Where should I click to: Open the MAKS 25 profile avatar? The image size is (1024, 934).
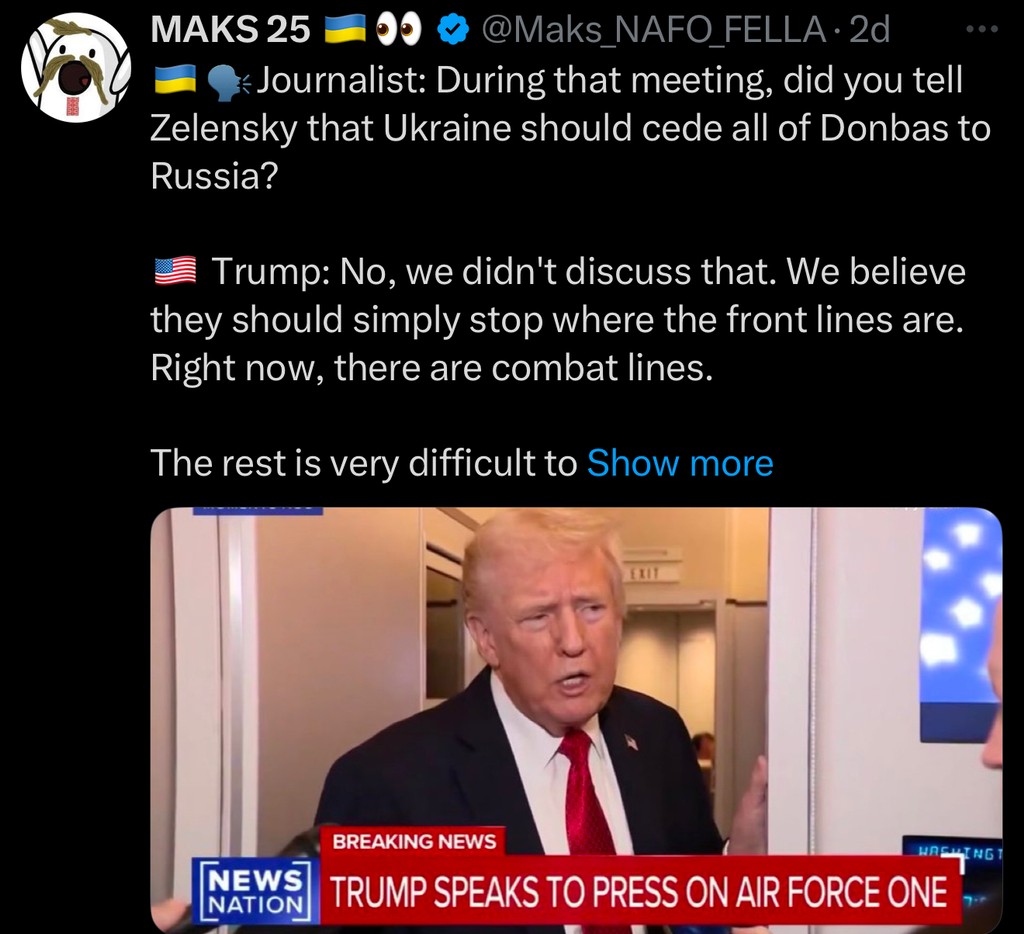[x=76, y=67]
